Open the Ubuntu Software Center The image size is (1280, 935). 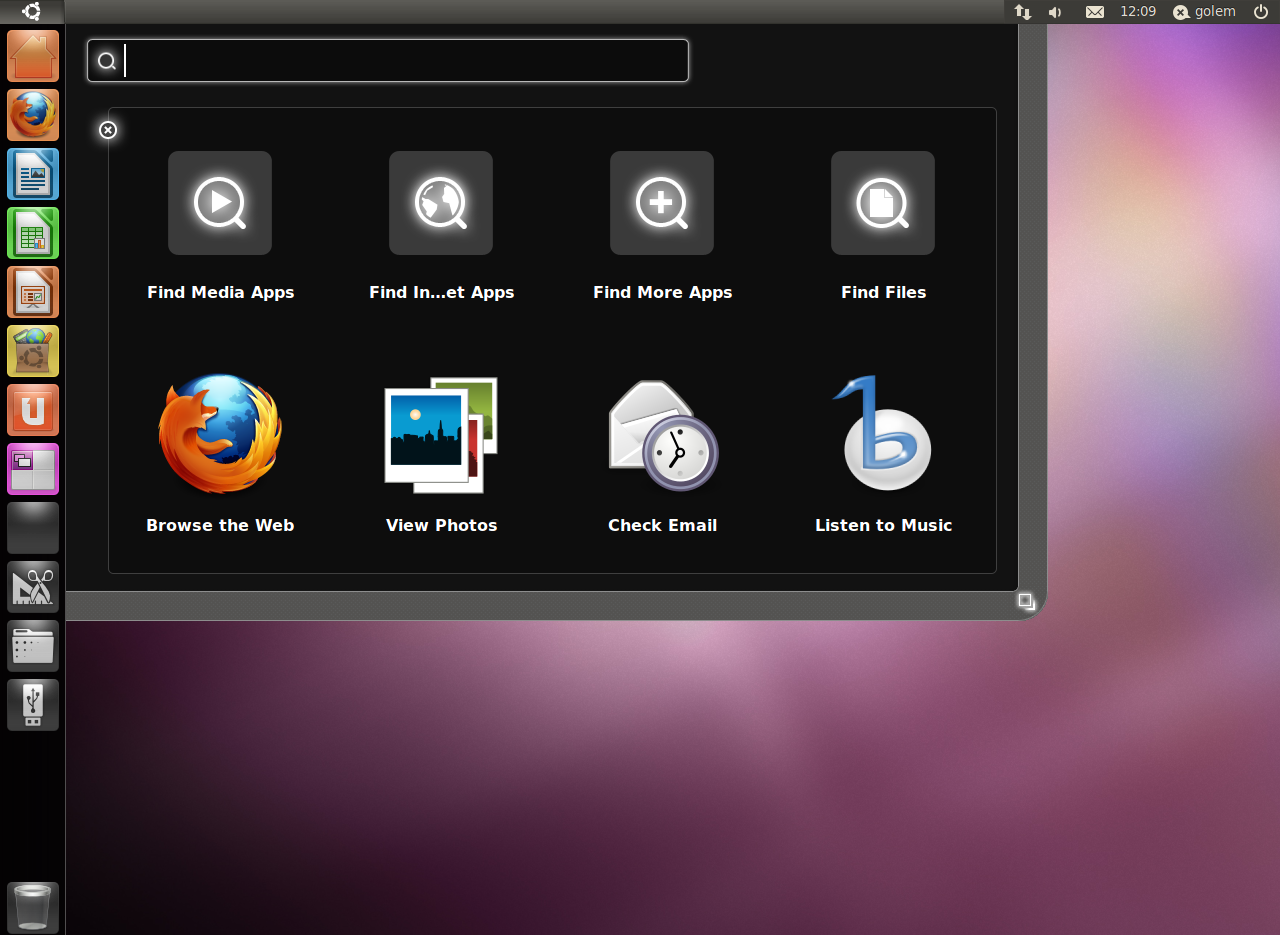32,351
